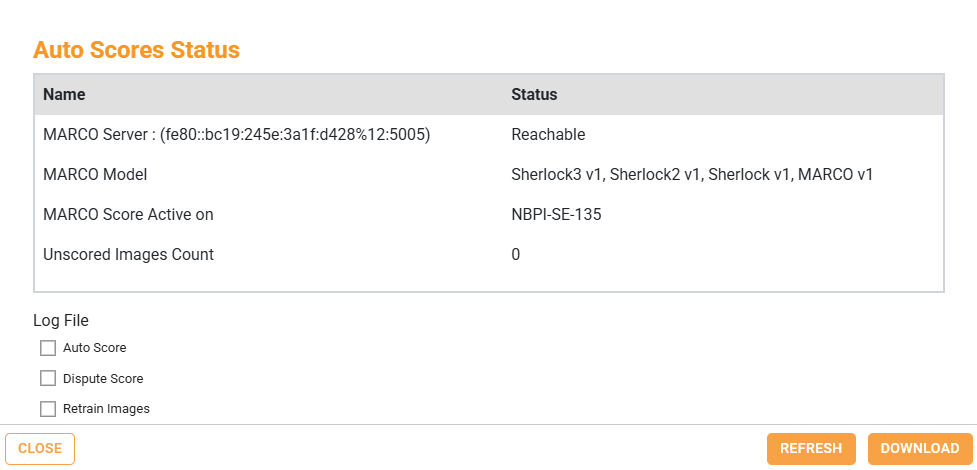Screen dimensions: 977x470
Task: Check the Retrain Images checkbox
Action: point(48,408)
